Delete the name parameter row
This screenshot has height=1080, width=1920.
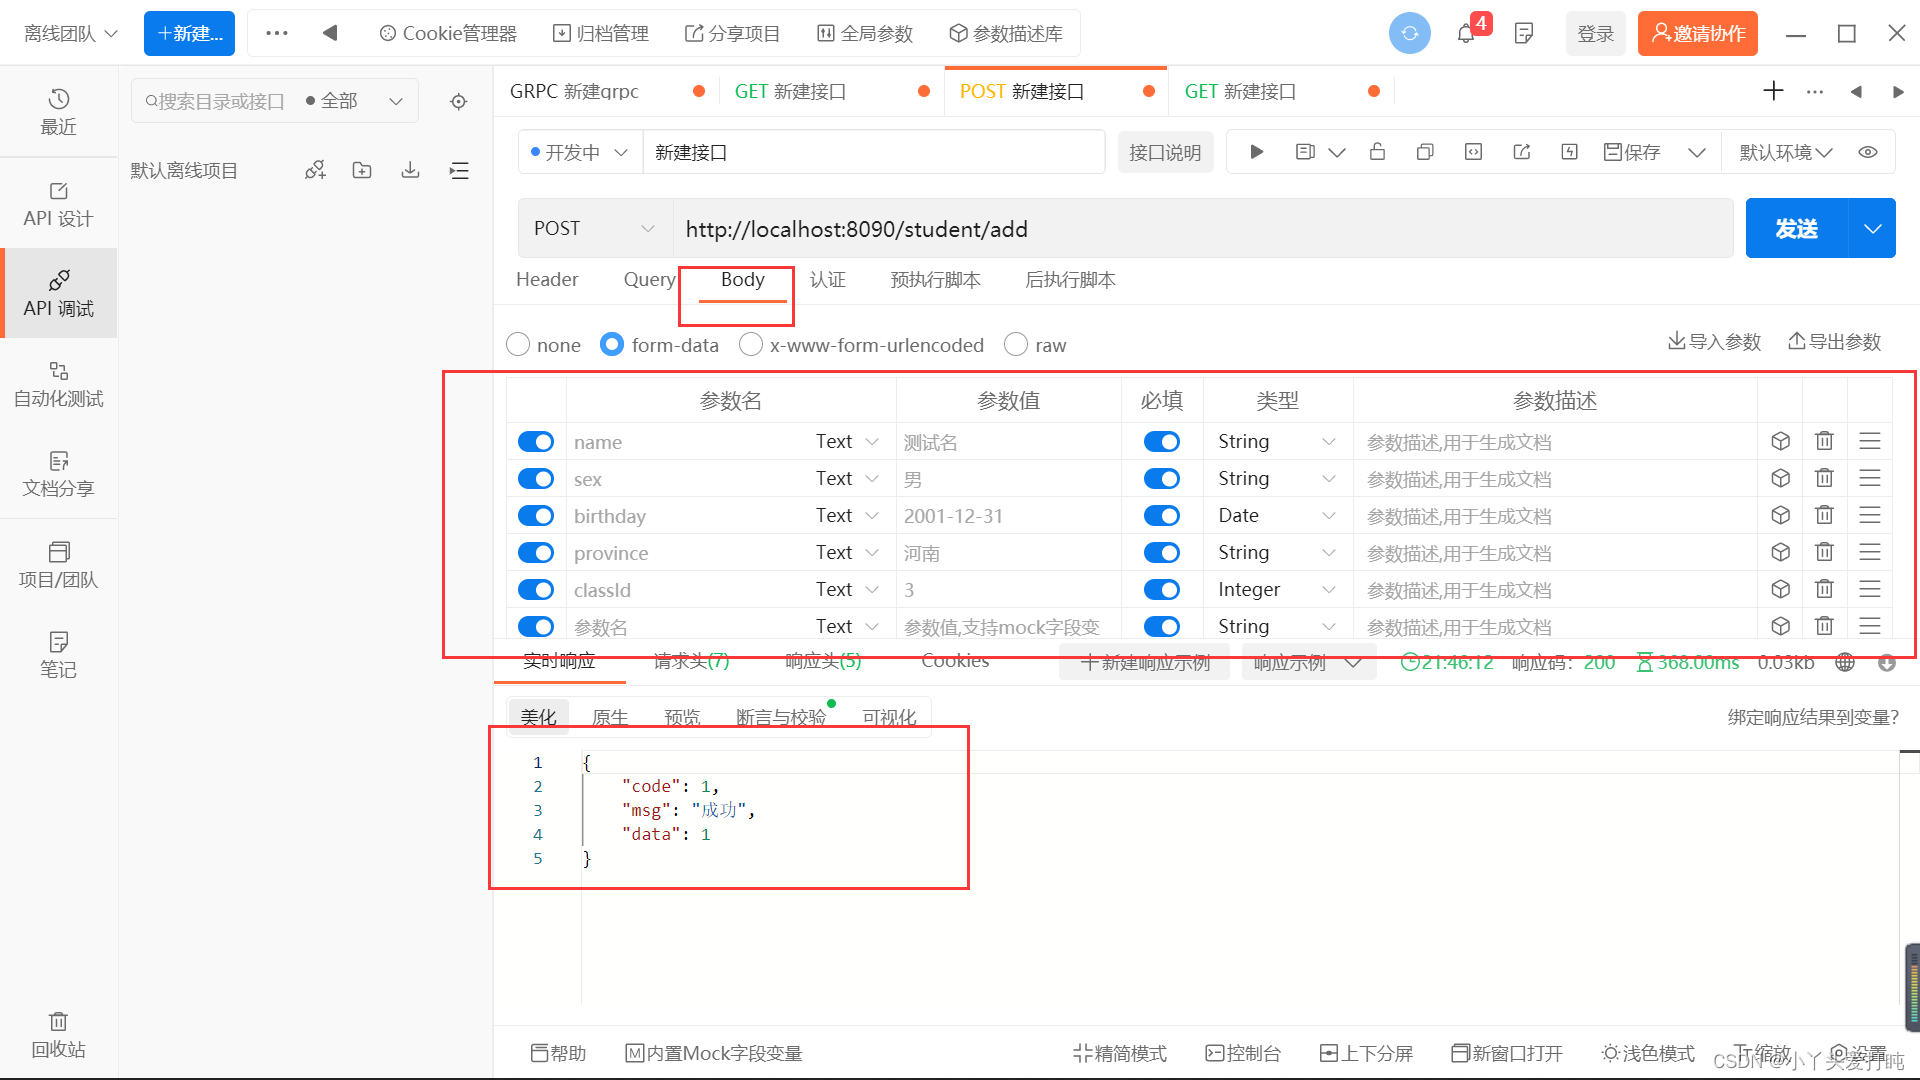point(1824,441)
